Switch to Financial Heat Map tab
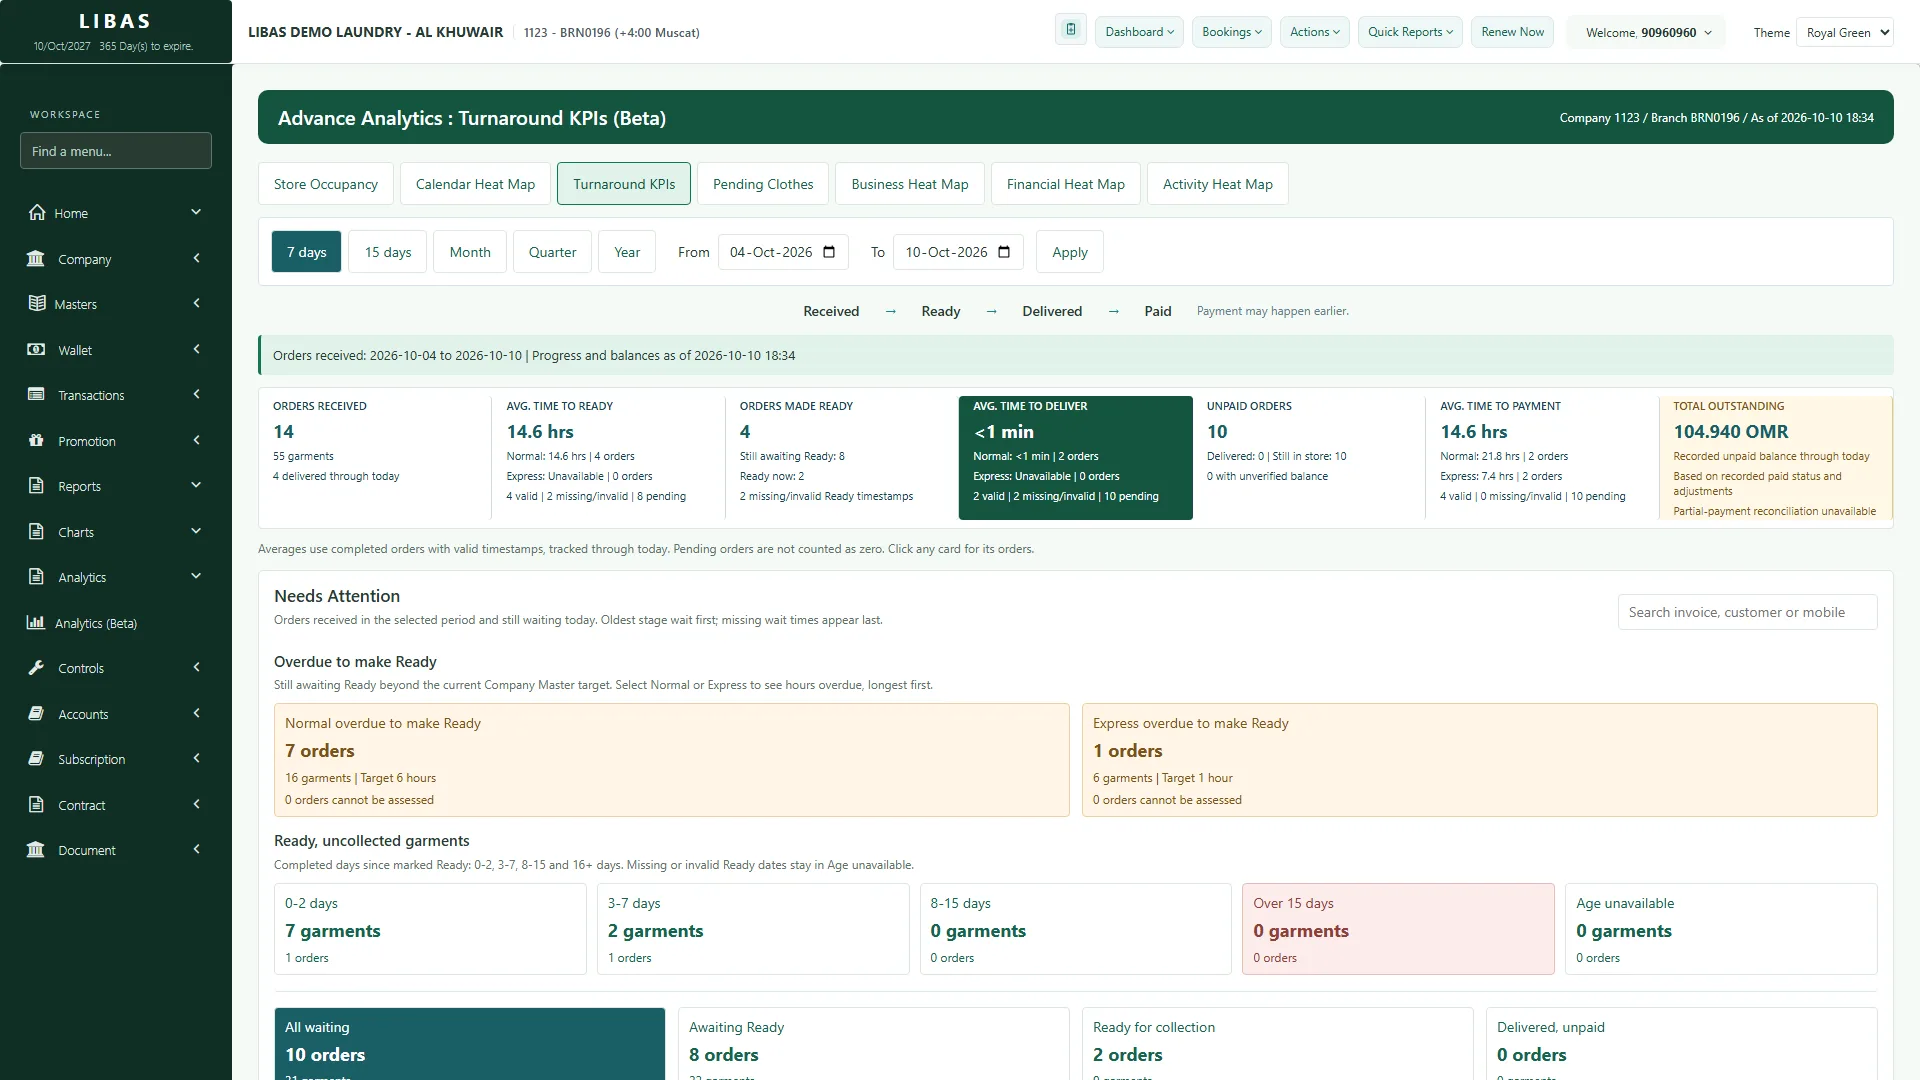Viewport: 1920px width, 1080px height. click(x=1066, y=184)
